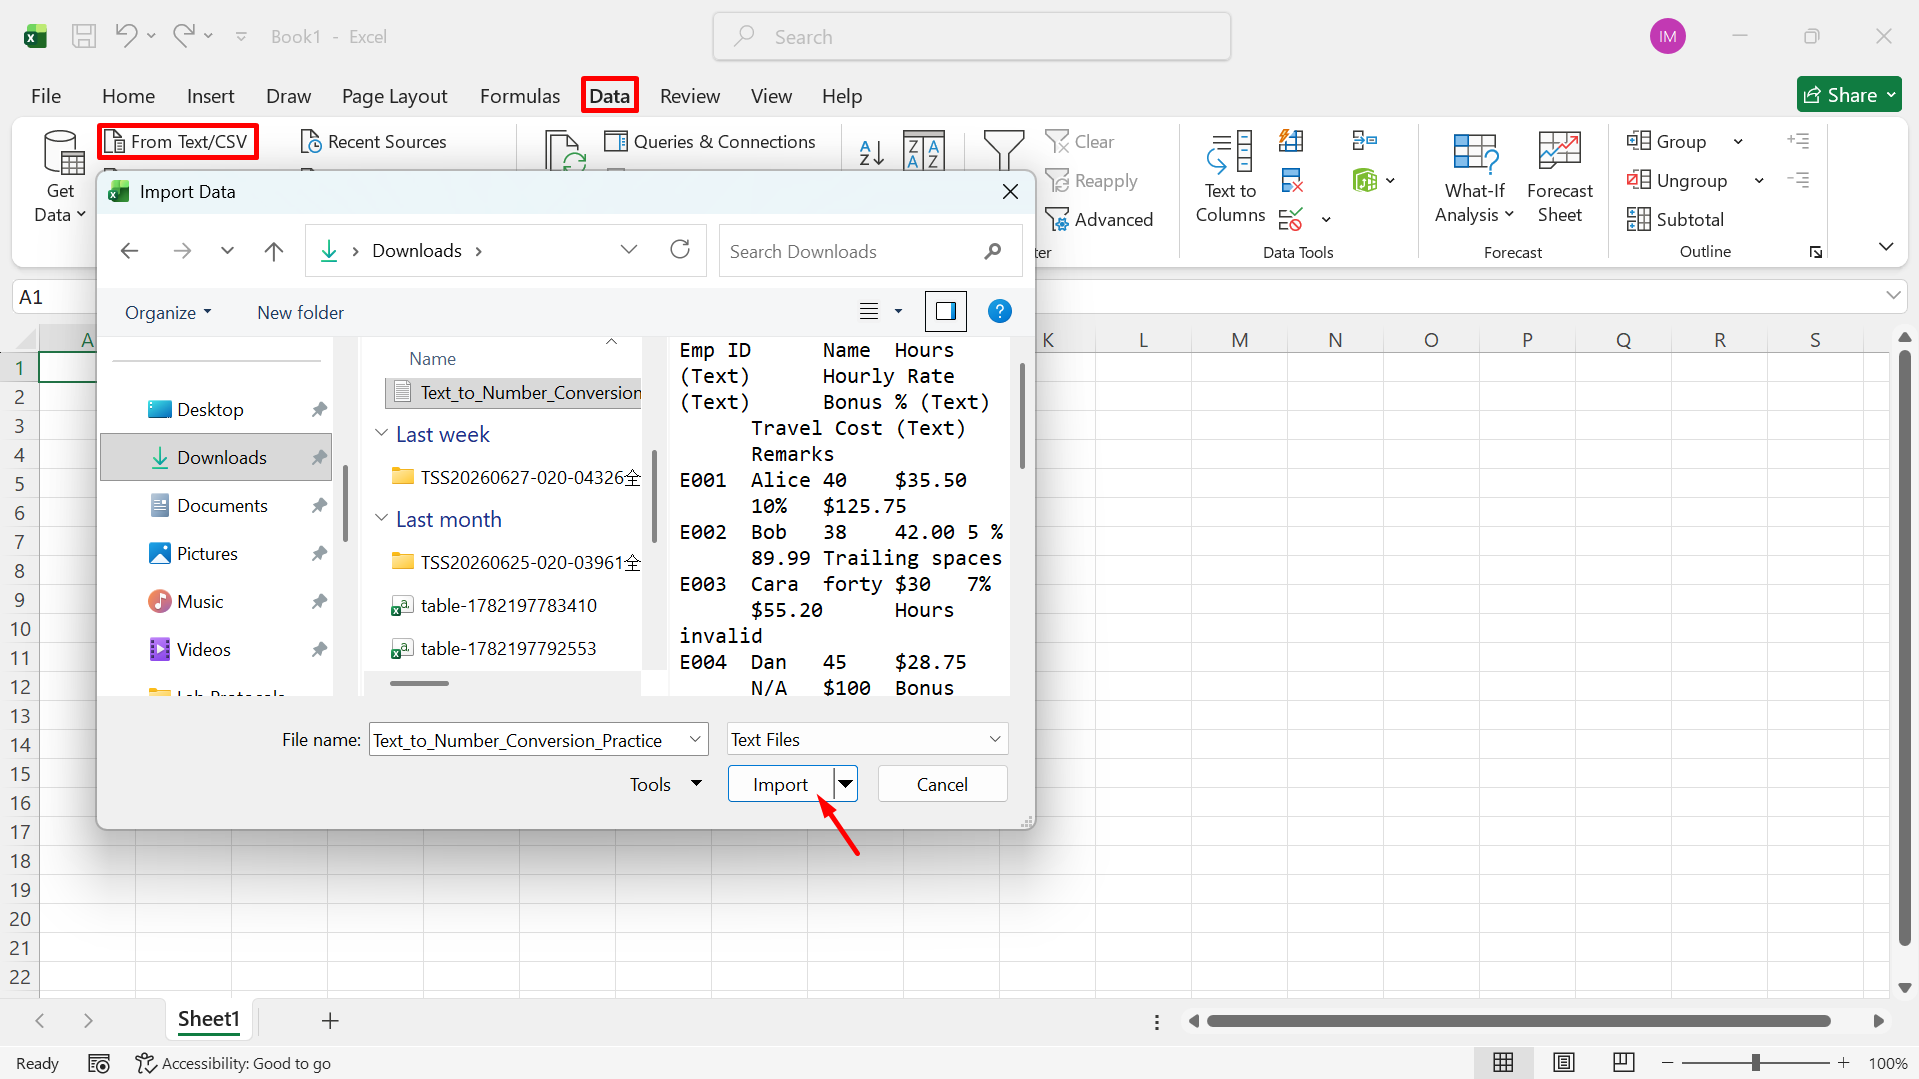Viewport: 1919px width, 1079px height.
Task: Switch to the Formulas tab
Action: [x=519, y=96]
